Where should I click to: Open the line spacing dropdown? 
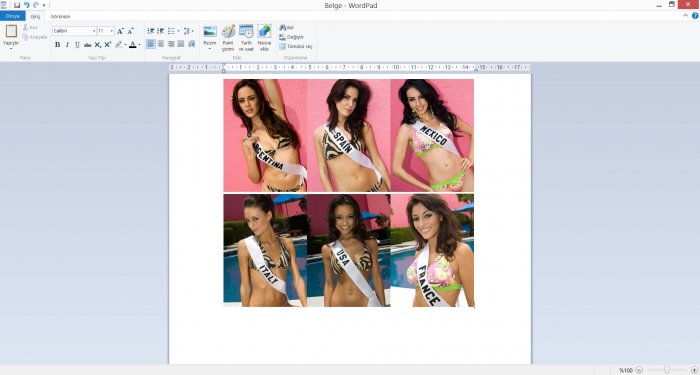coord(189,31)
